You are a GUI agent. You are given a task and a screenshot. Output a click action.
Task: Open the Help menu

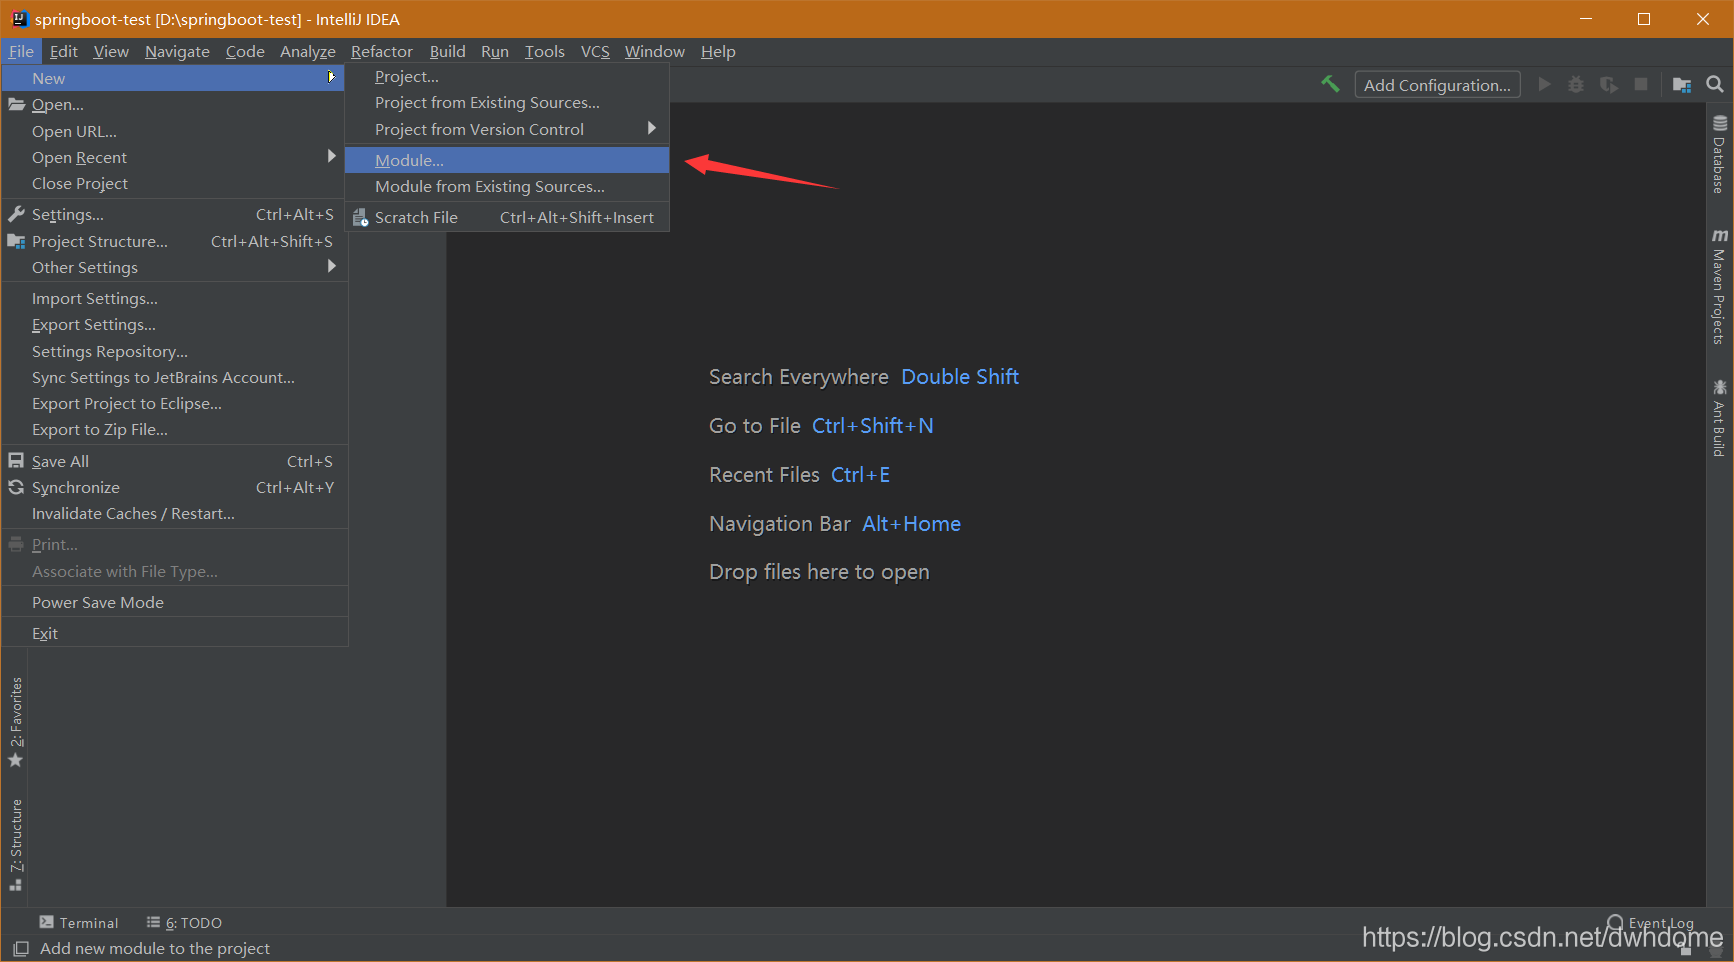point(718,51)
